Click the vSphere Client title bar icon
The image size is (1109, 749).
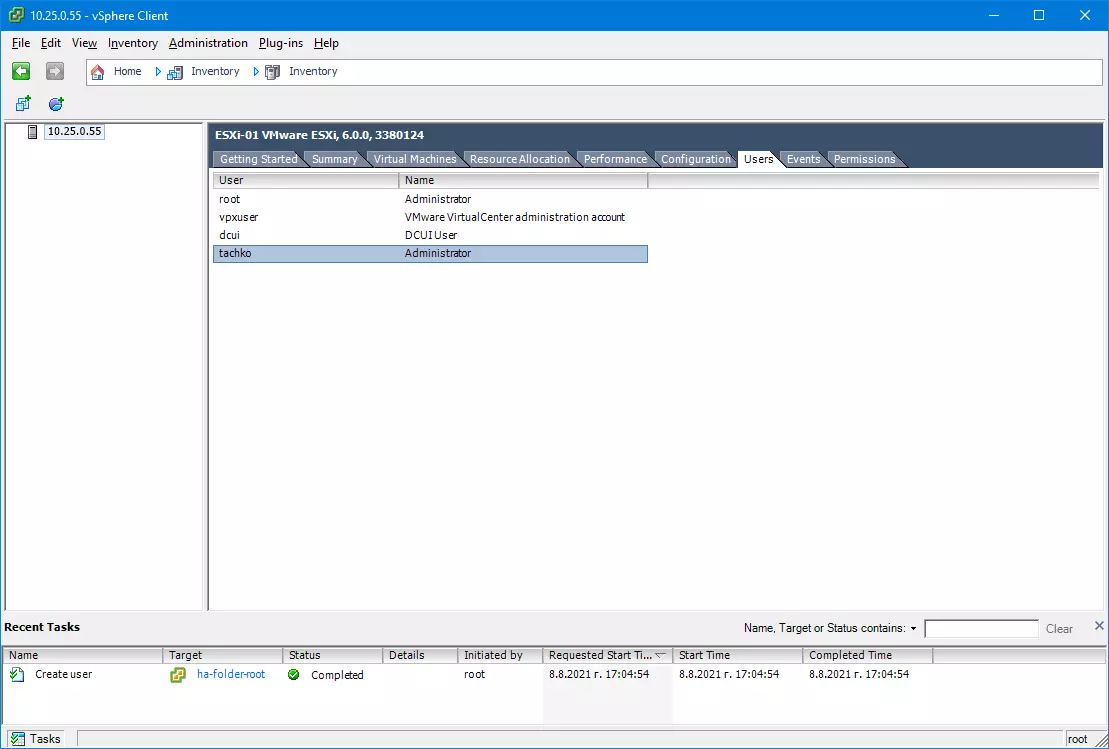click(17, 15)
